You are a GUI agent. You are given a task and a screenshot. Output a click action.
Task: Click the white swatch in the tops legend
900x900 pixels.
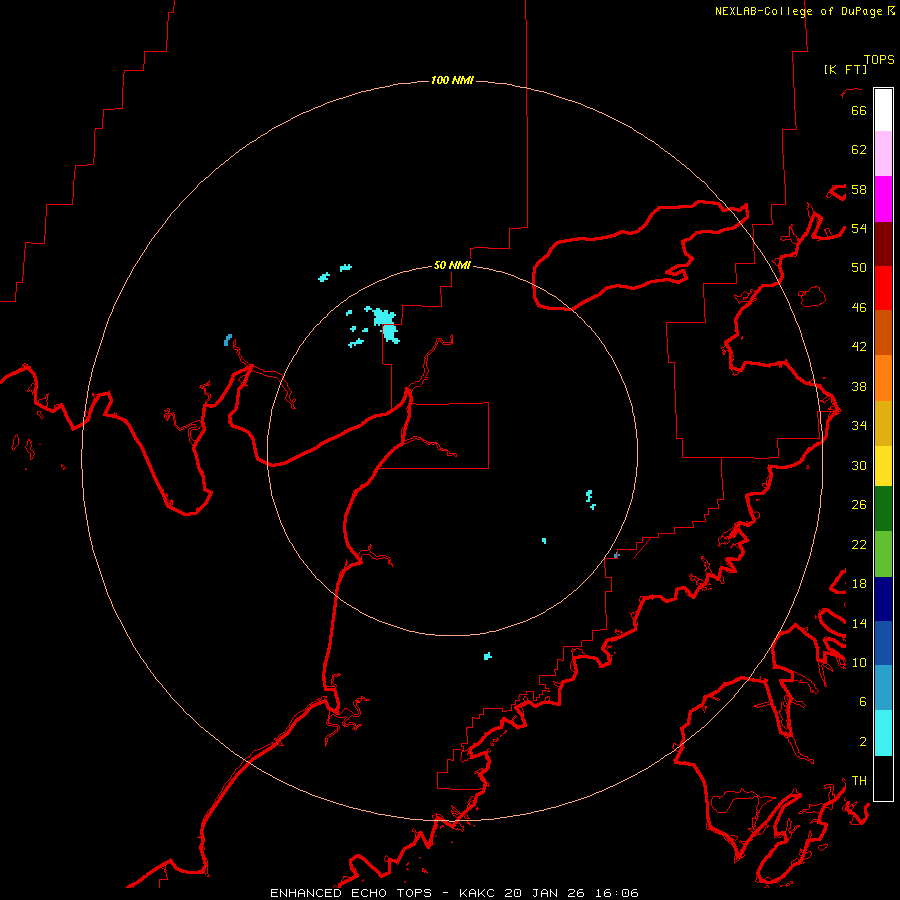click(883, 110)
